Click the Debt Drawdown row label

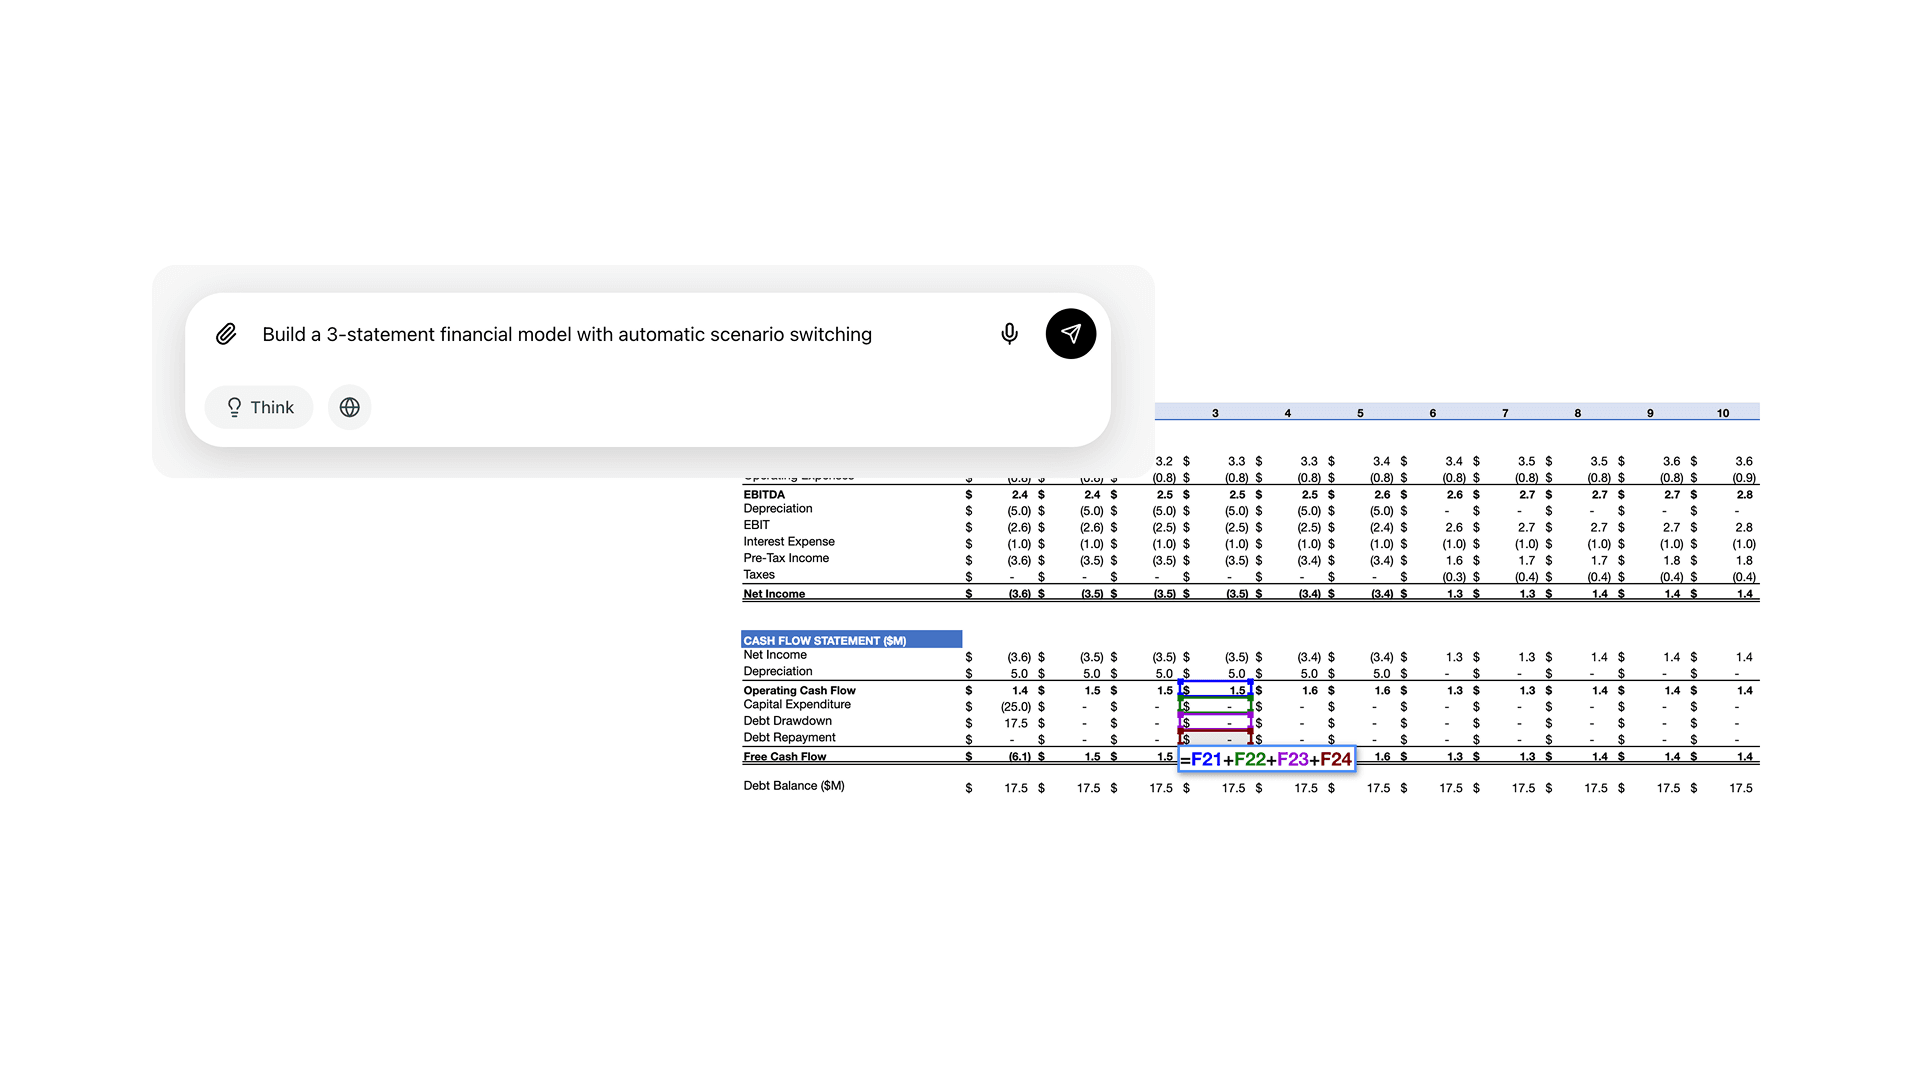pyautogui.click(x=787, y=721)
